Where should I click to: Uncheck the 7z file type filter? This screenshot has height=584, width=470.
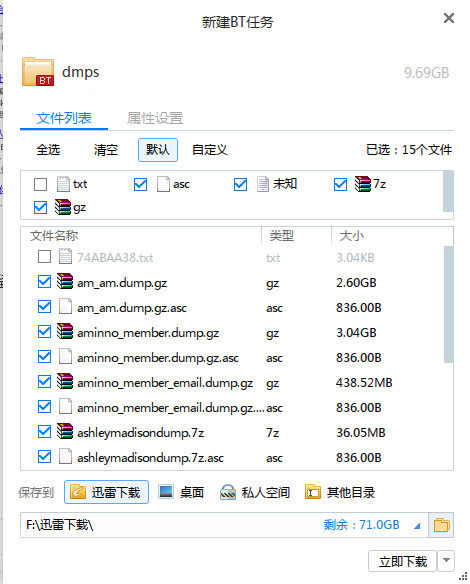click(x=340, y=184)
